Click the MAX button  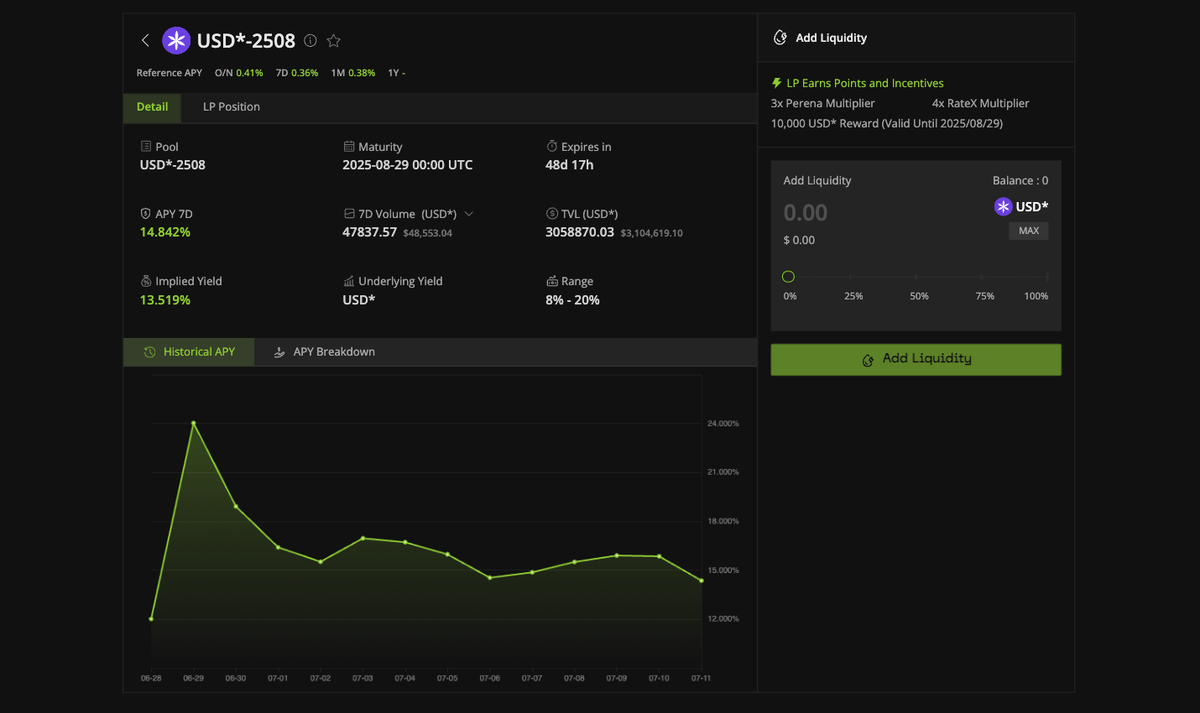coord(1029,231)
